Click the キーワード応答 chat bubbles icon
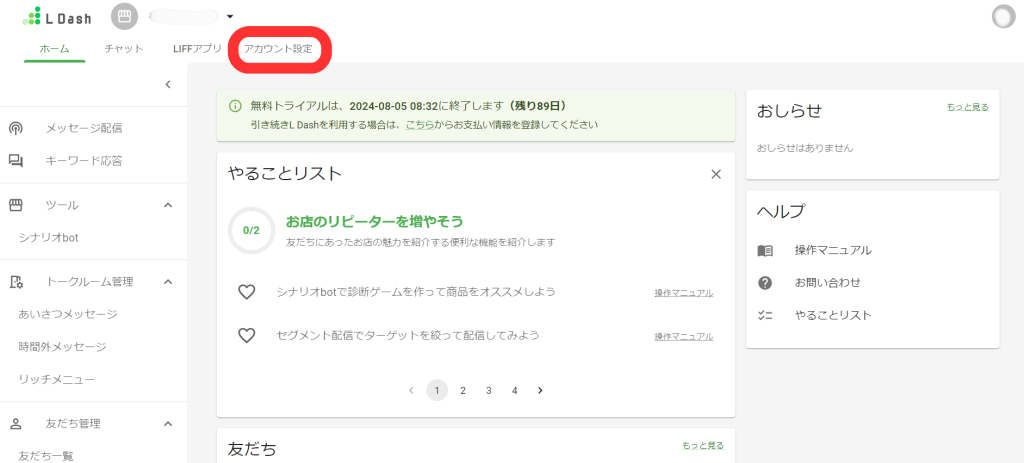 click(x=16, y=161)
